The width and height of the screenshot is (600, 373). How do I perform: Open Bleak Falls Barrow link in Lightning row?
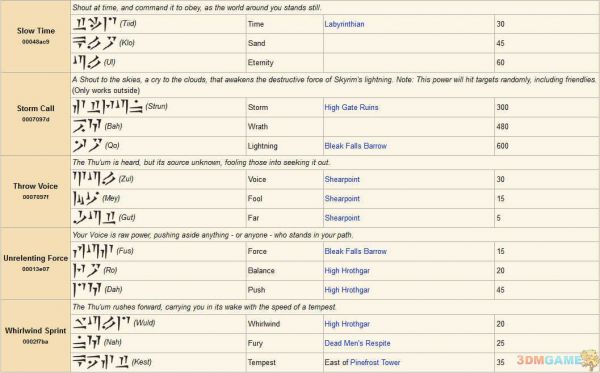tap(355, 146)
